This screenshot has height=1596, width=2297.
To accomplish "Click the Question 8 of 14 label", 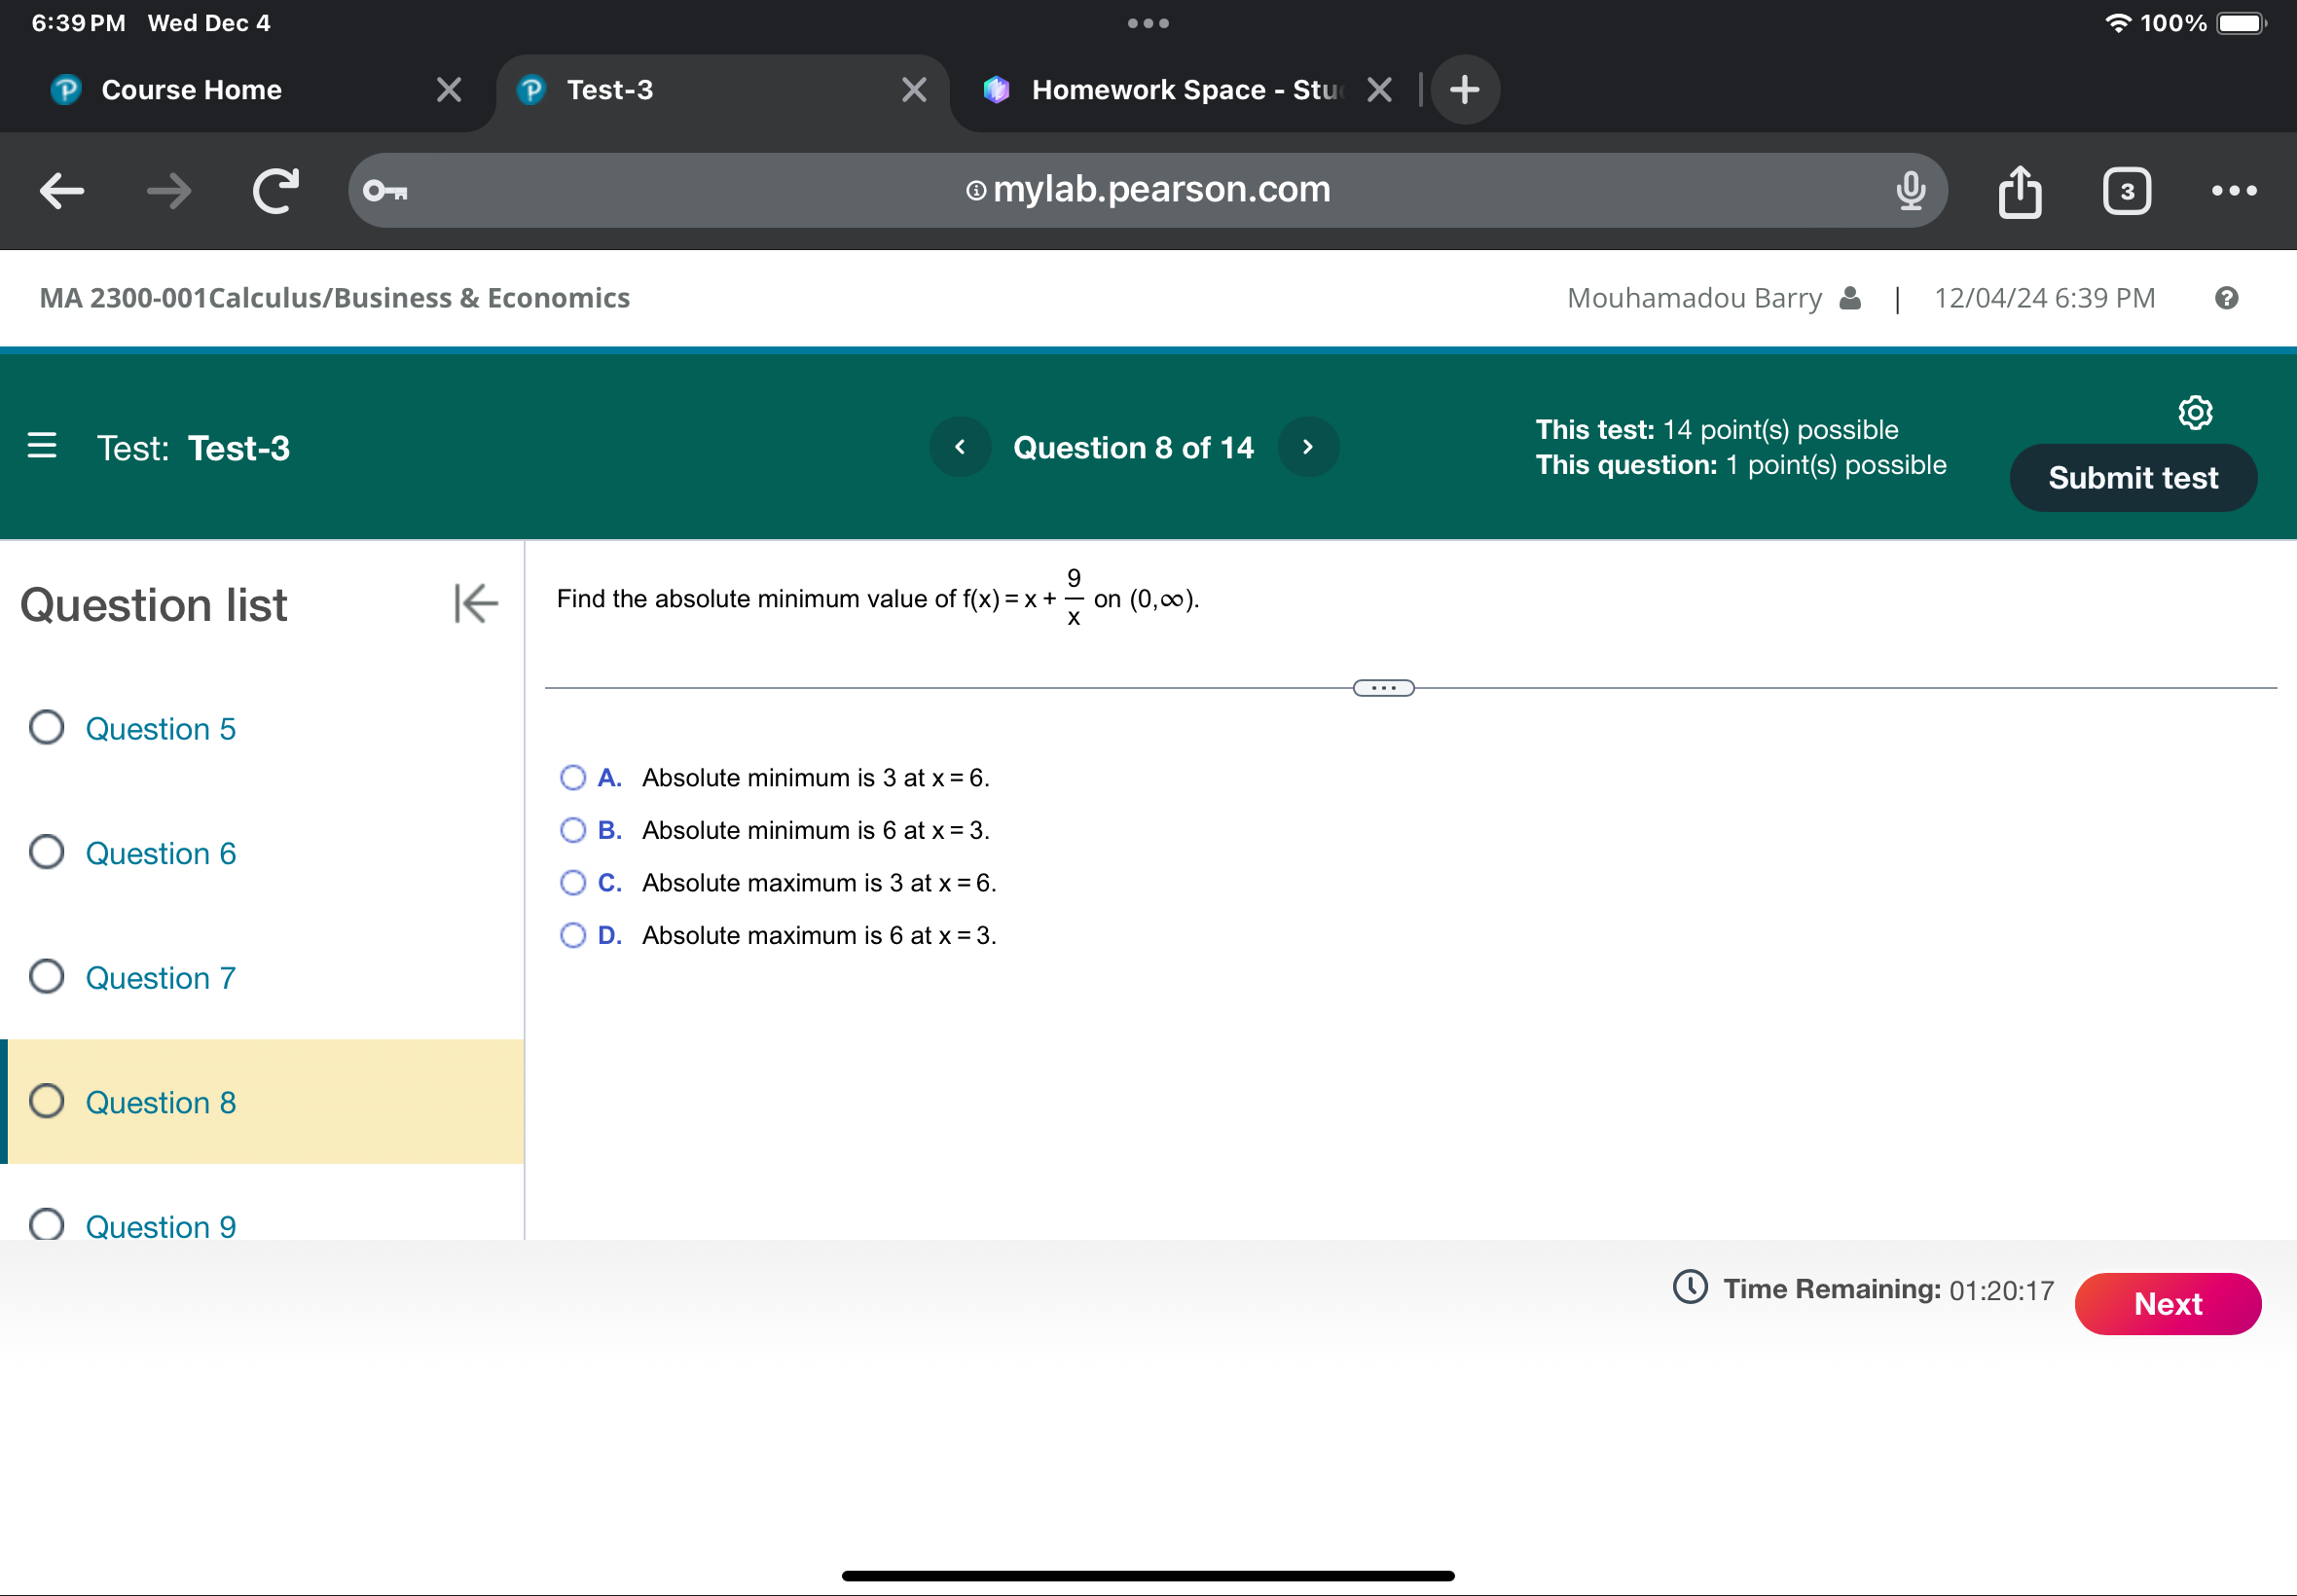I will [1133, 447].
